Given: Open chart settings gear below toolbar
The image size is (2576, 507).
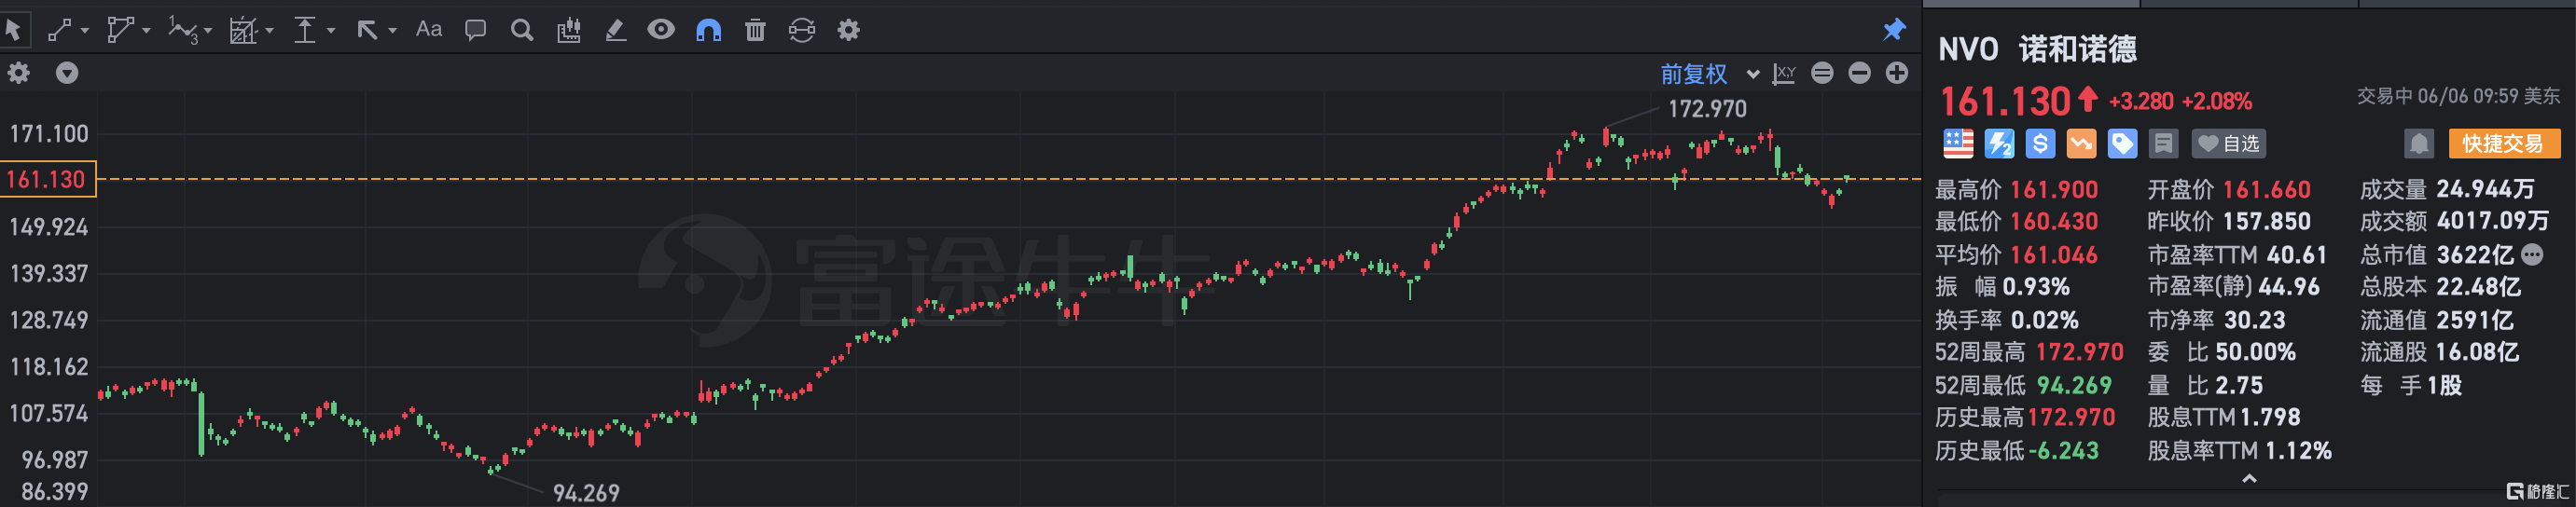Looking at the screenshot, I should [x=19, y=73].
